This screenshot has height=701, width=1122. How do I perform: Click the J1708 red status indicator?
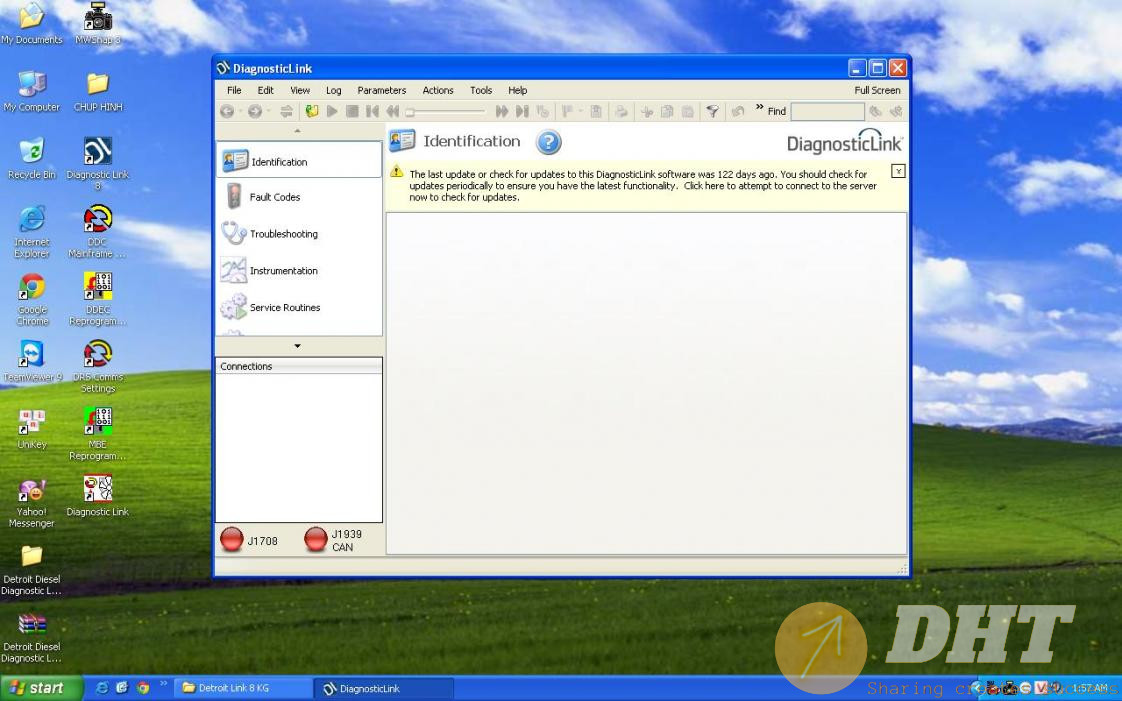point(232,540)
